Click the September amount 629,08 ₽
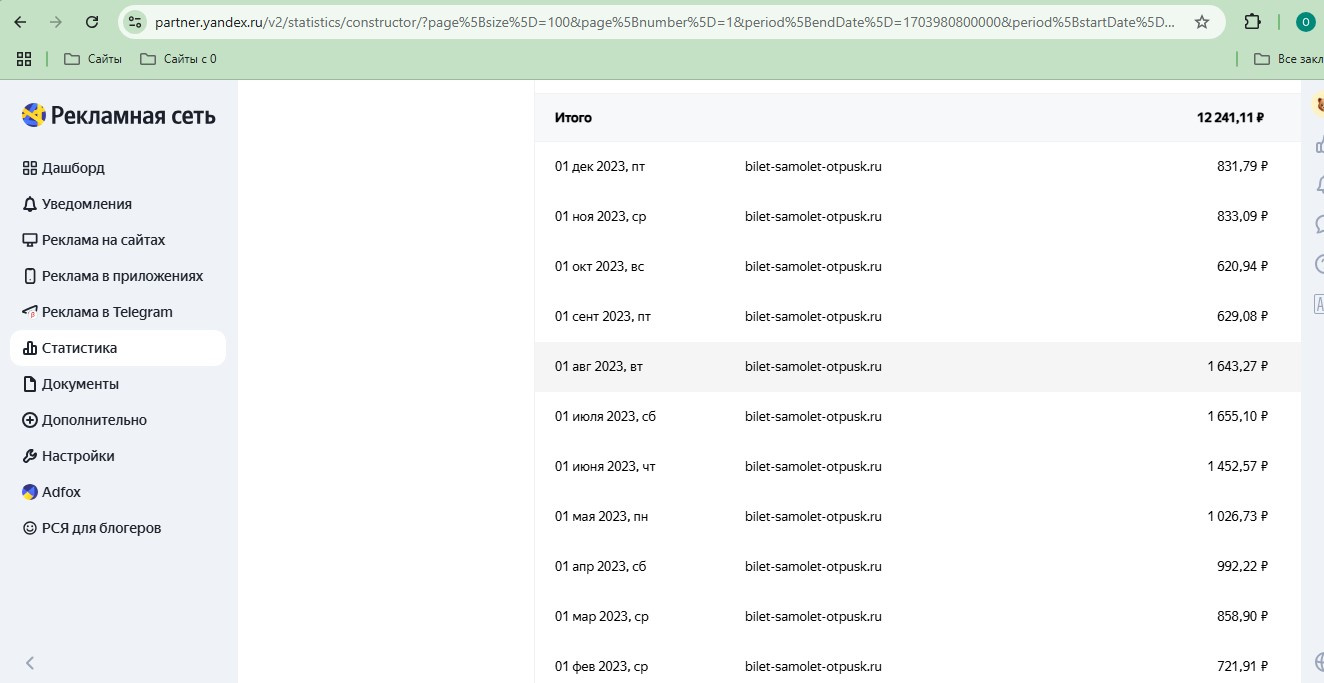1324x683 pixels. pos(1242,317)
